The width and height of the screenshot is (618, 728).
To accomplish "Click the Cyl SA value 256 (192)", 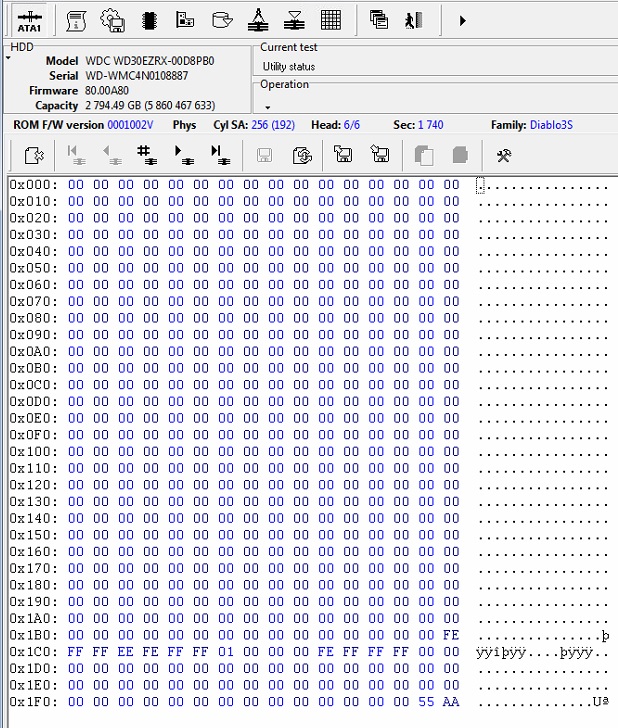I will [273, 125].
